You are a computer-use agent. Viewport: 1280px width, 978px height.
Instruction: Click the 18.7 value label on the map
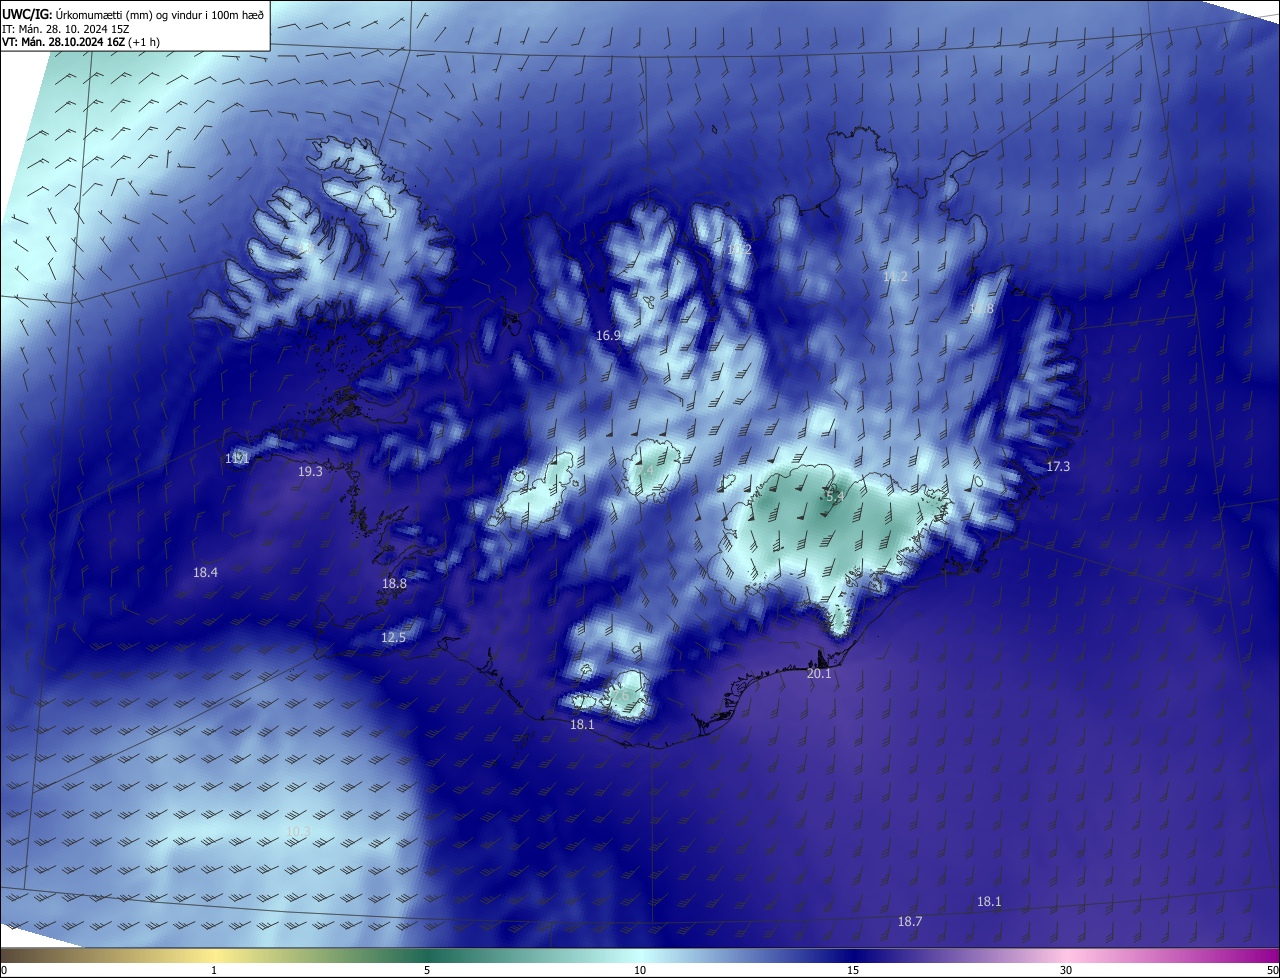point(910,922)
